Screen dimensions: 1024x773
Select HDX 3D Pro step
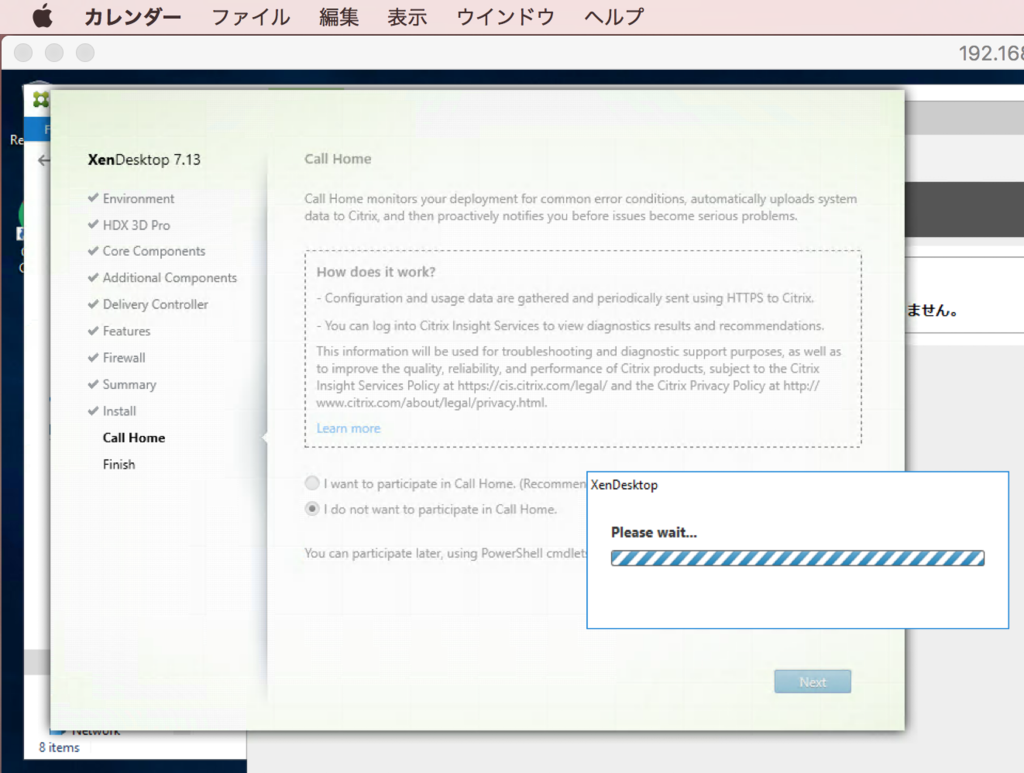coord(136,225)
